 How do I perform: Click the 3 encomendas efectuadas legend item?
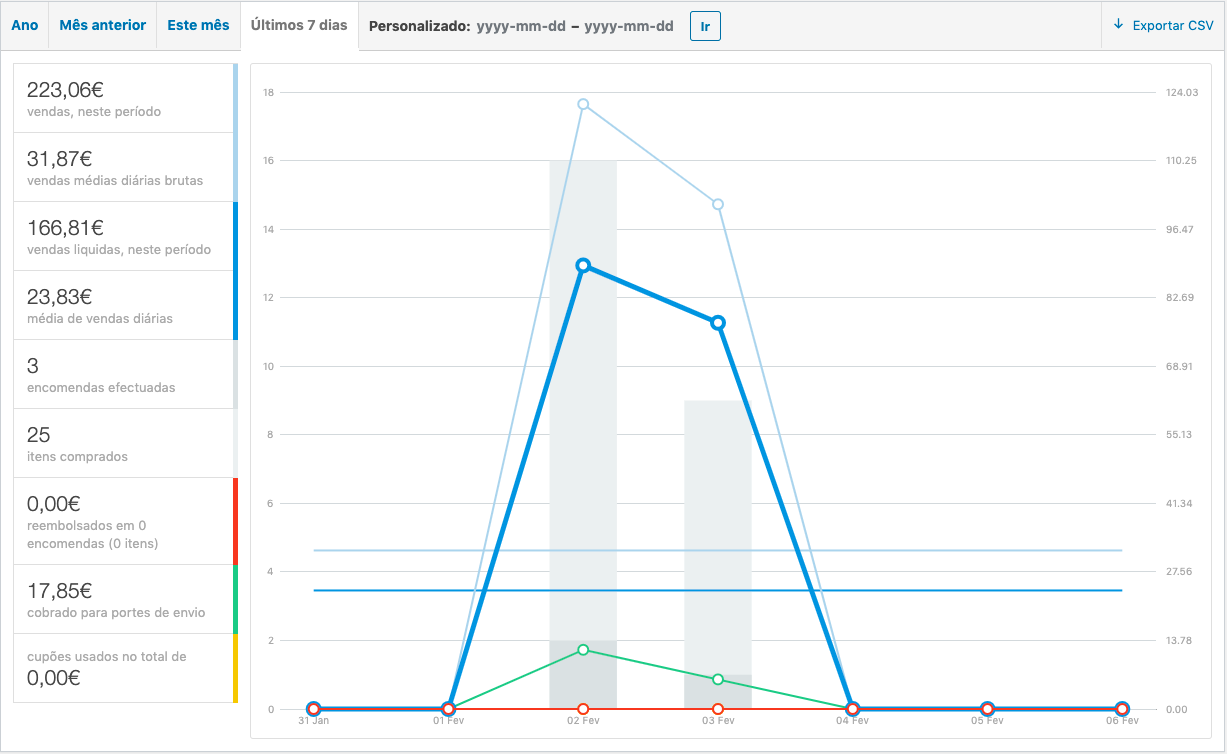pyautogui.click(x=125, y=374)
